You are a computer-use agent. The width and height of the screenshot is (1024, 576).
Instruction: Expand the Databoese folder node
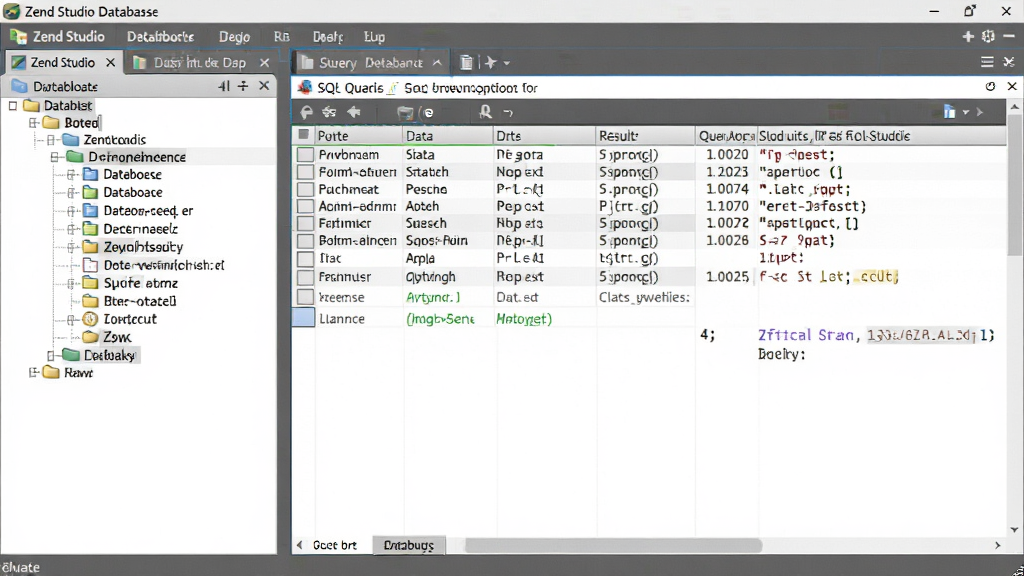[71, 174]
